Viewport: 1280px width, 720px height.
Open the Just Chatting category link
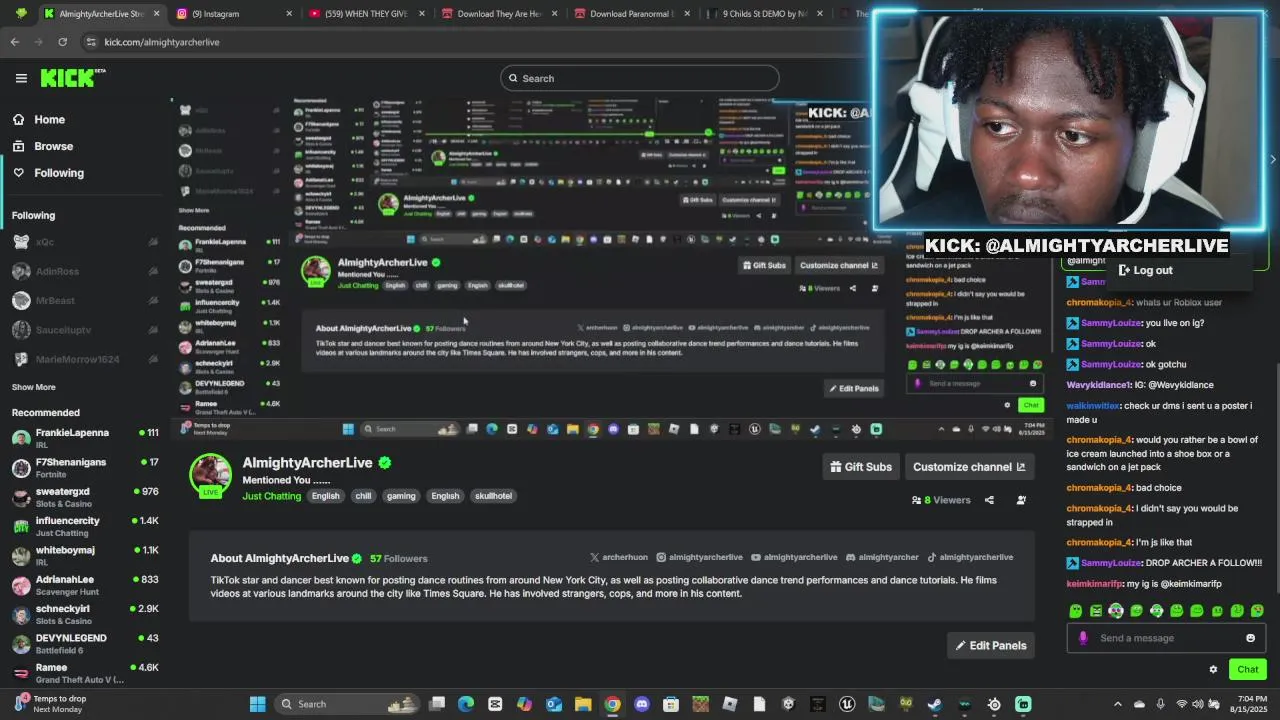tap(271, 496)
